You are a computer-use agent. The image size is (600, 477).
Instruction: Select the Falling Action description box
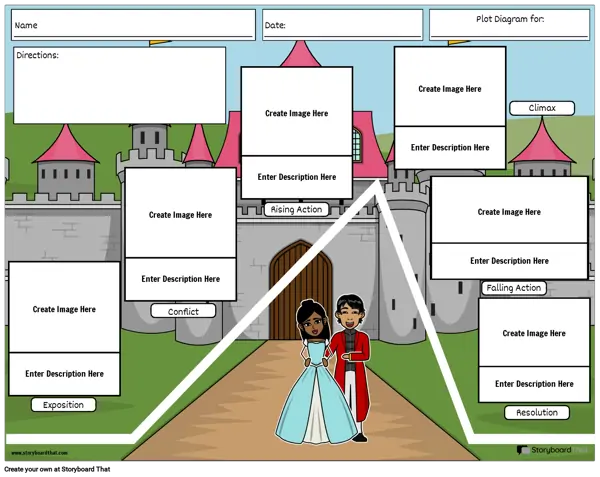tap(509, 261)
